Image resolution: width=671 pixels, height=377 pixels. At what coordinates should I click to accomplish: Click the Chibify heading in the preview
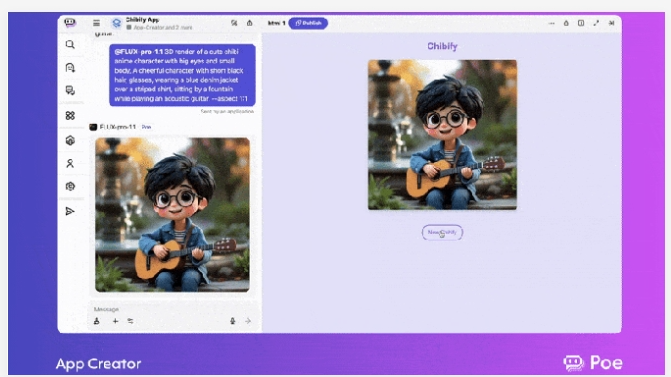(442, 46)
